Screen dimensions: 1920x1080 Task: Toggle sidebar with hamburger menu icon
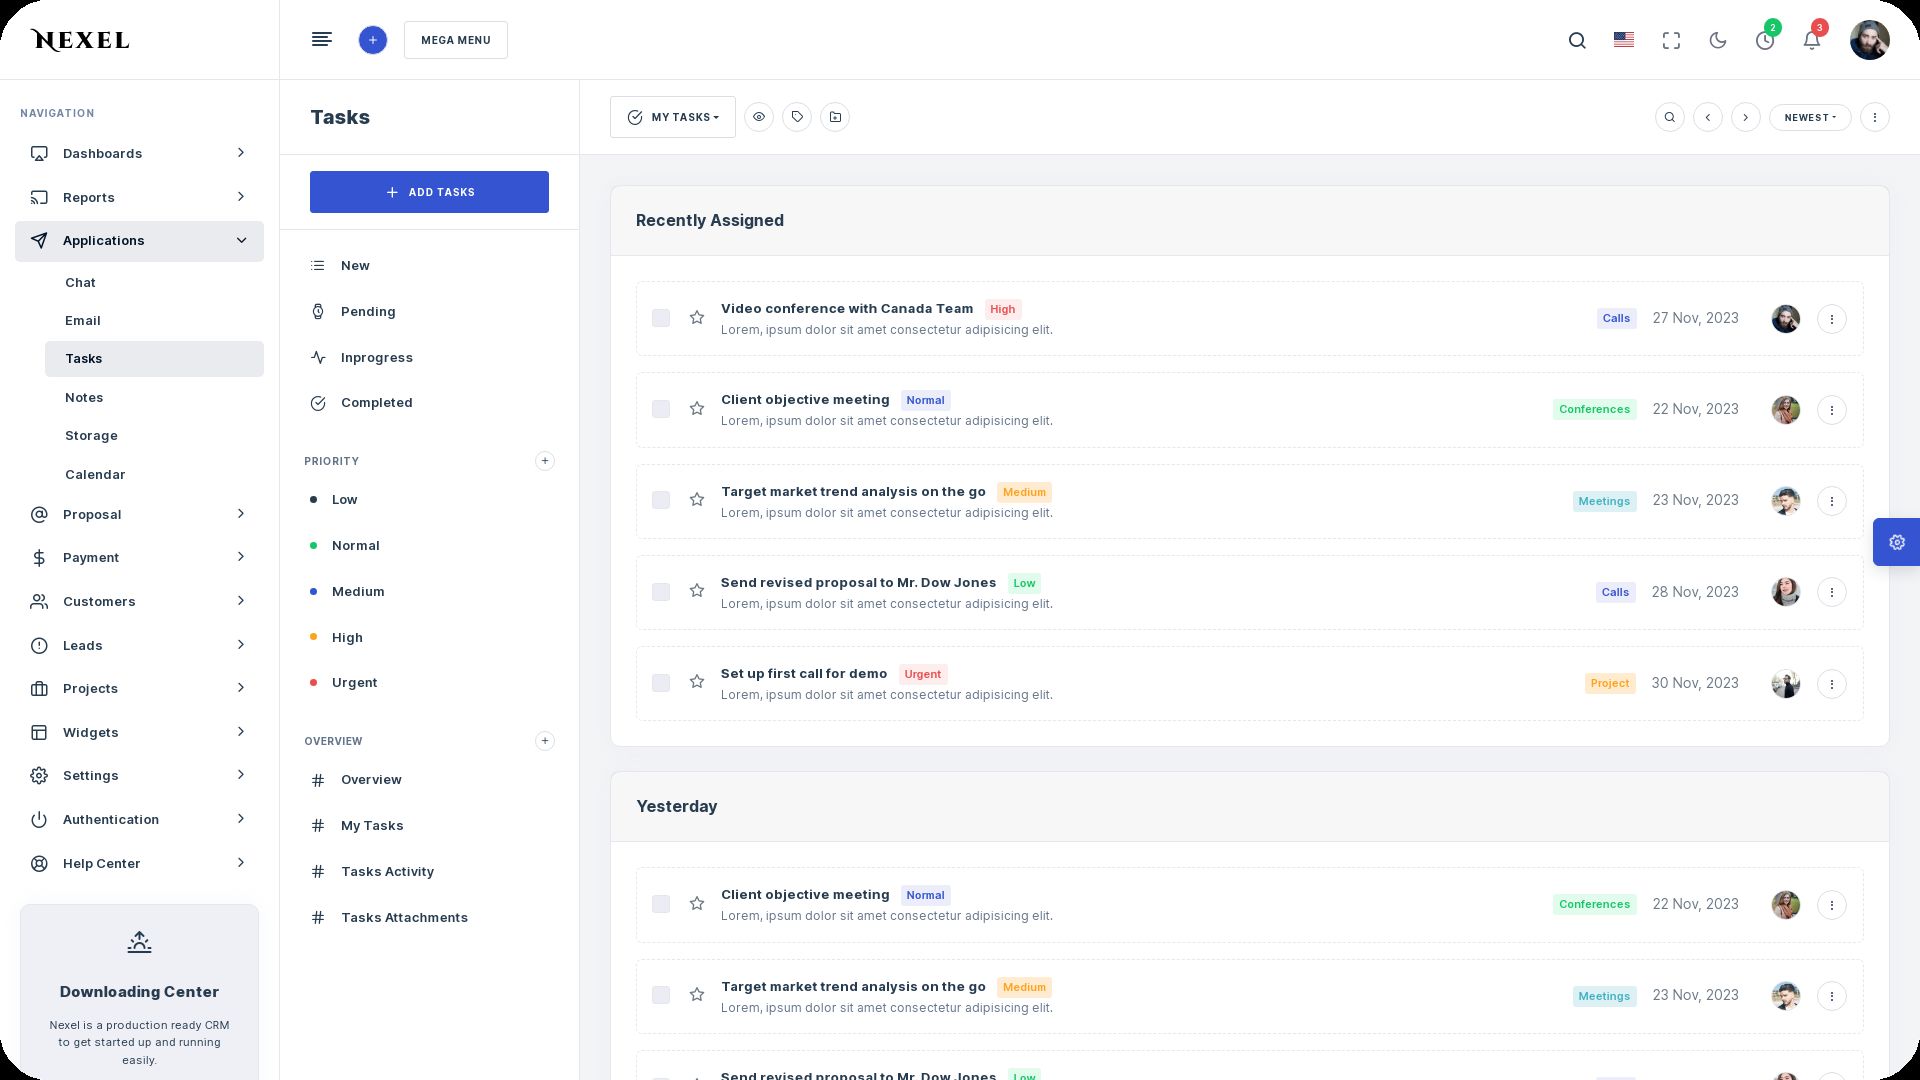click(321, 40)
